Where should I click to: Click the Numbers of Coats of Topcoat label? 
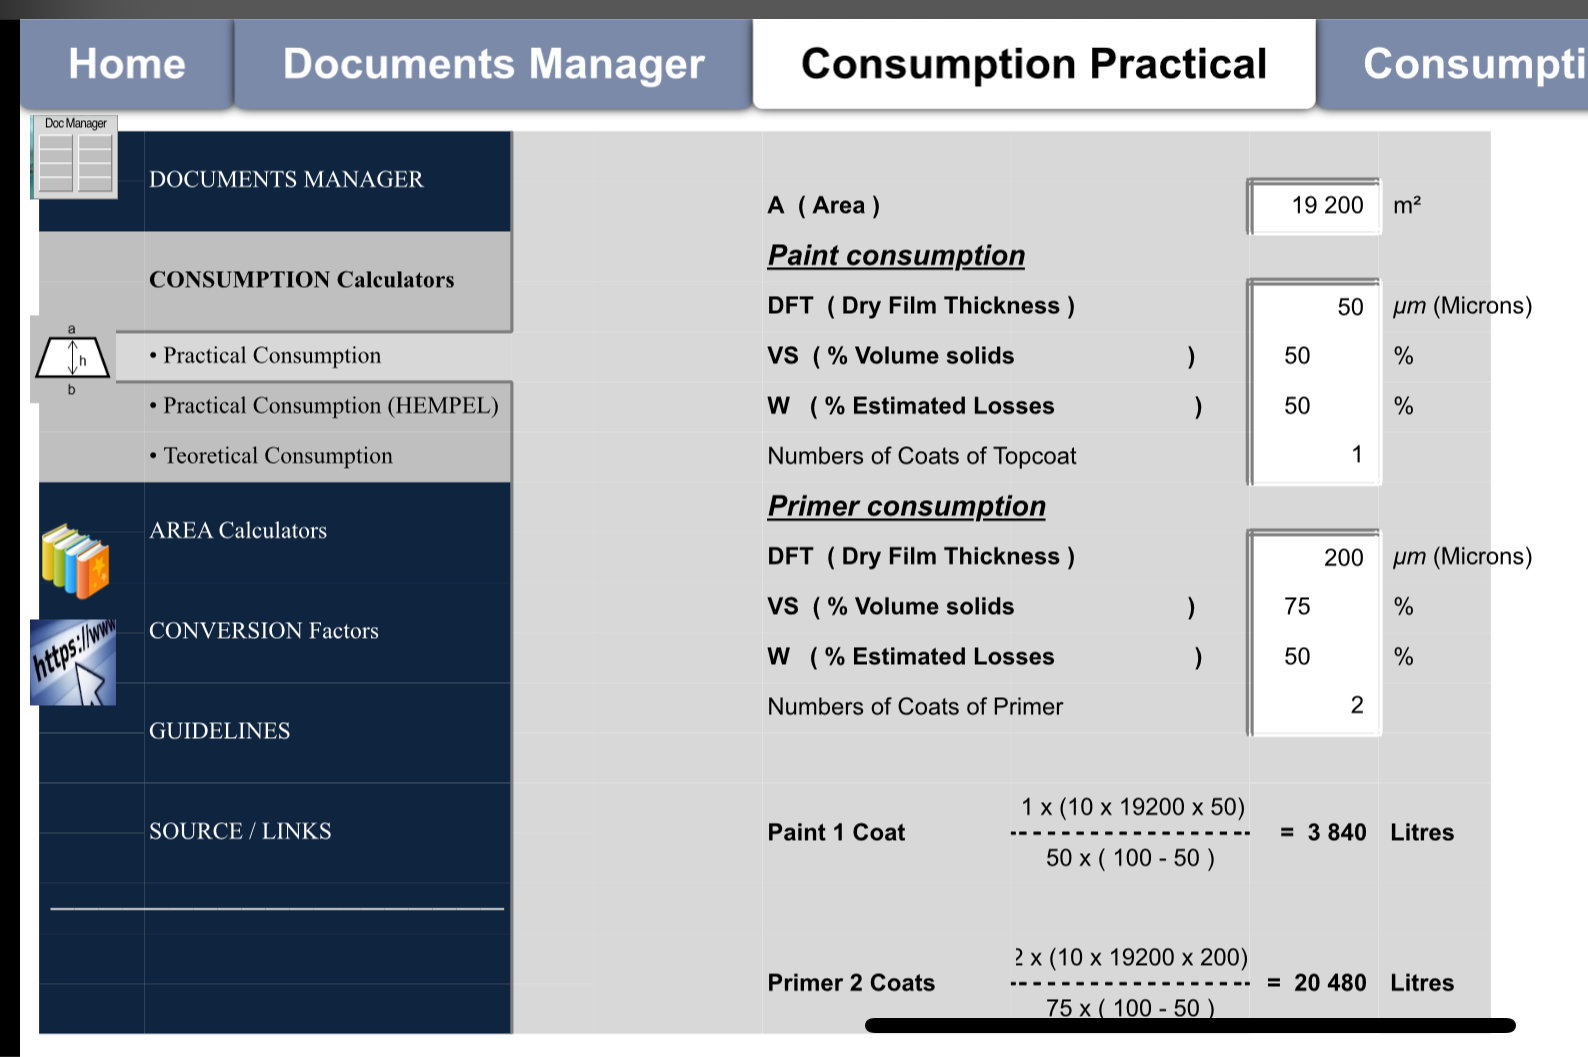[922, 456]
